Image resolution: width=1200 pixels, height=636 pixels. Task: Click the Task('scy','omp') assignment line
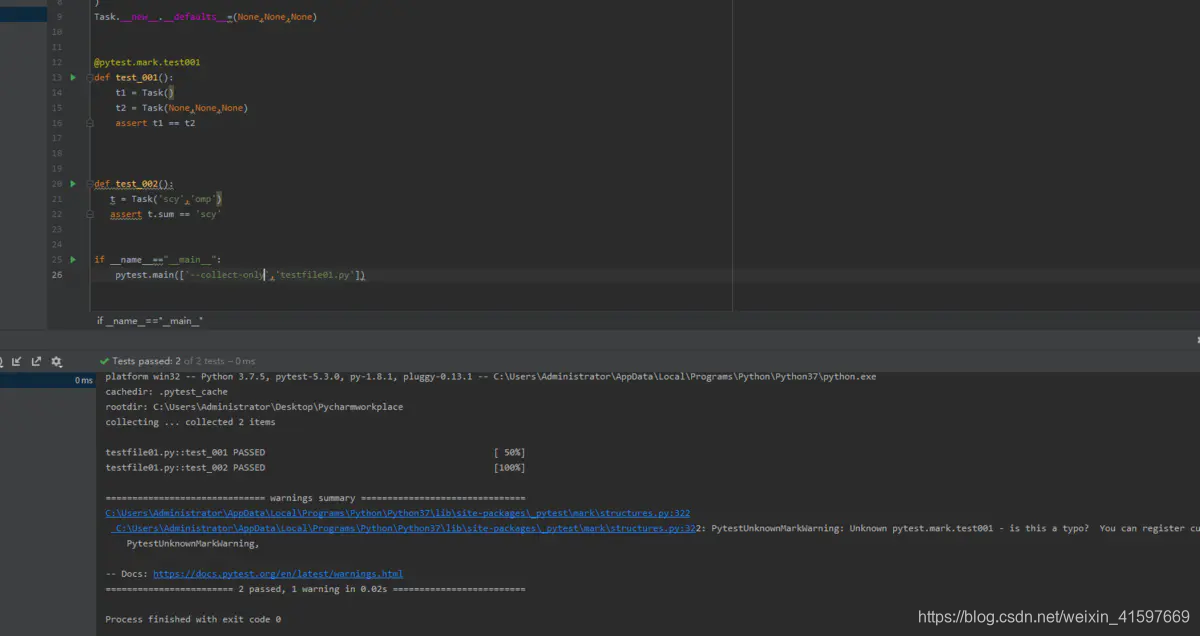point(165,199)
